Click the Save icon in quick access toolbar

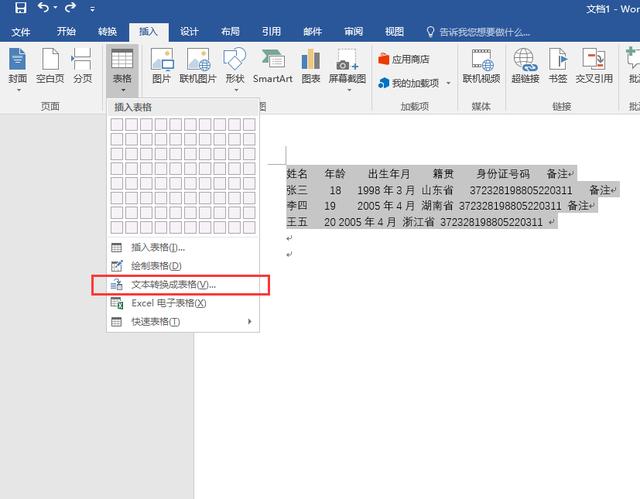coord(20,7)
